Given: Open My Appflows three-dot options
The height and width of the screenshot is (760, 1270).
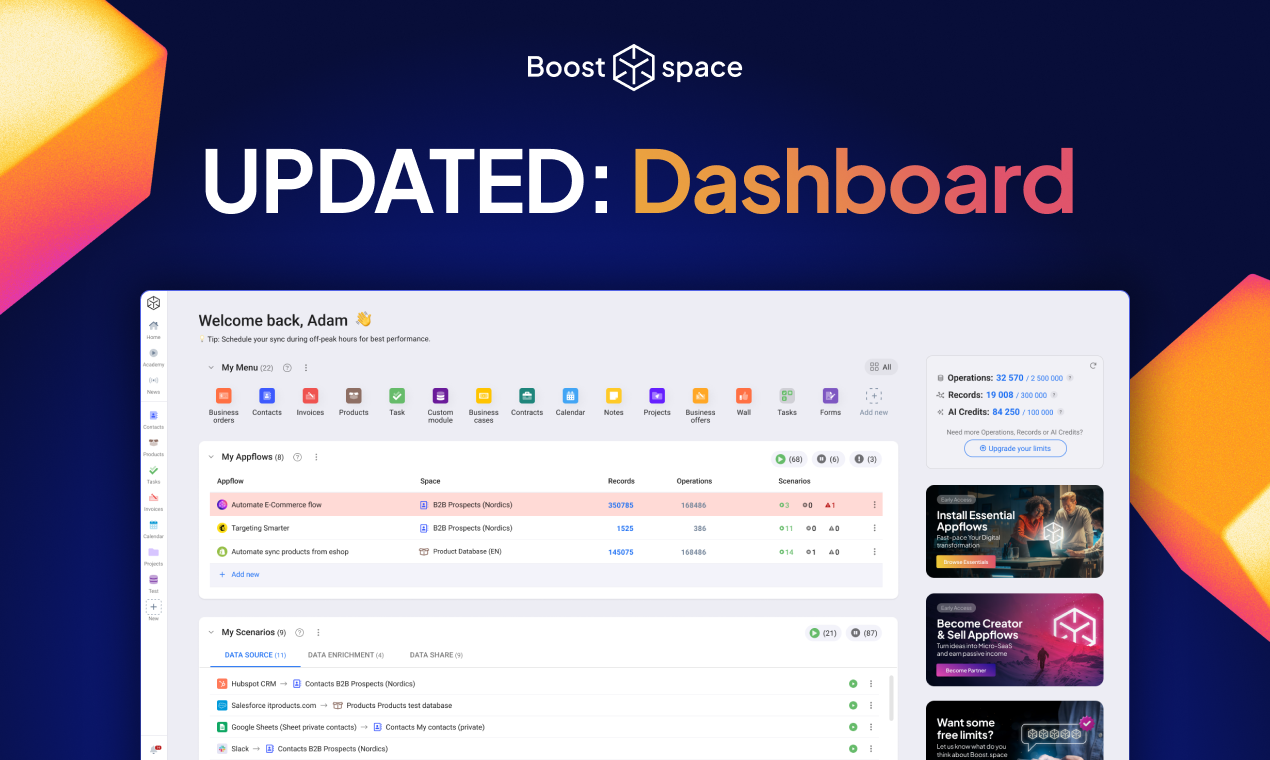Looking at the screenshot, I should point(316,457).
